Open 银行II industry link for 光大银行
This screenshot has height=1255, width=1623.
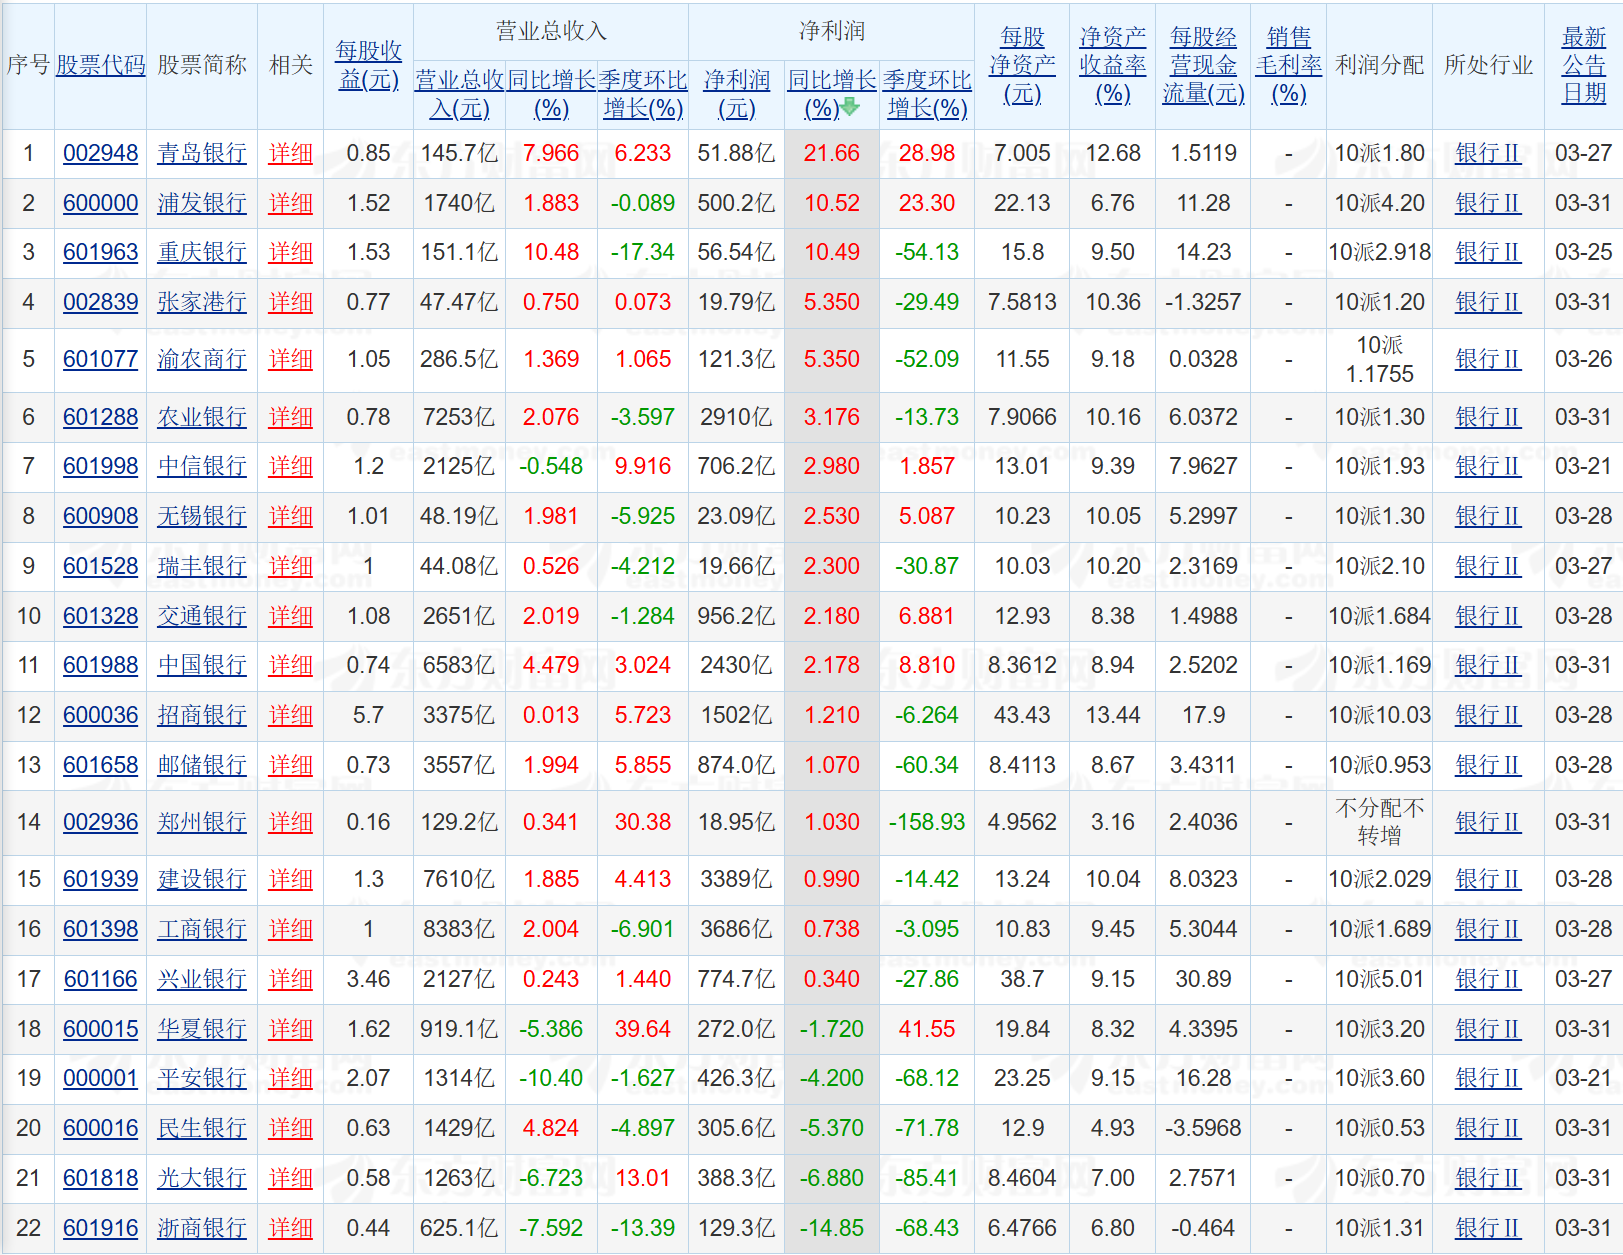tap(1487, 1178)
